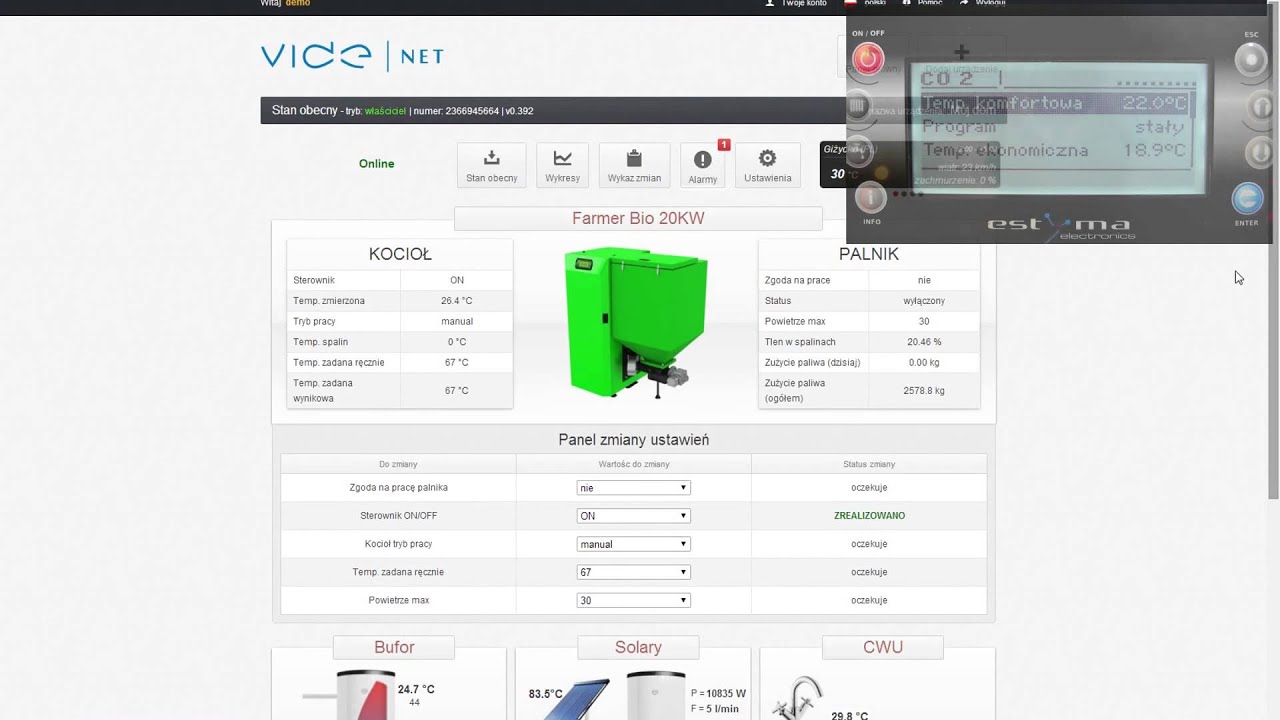Open the polski language menu

(866, 3)
